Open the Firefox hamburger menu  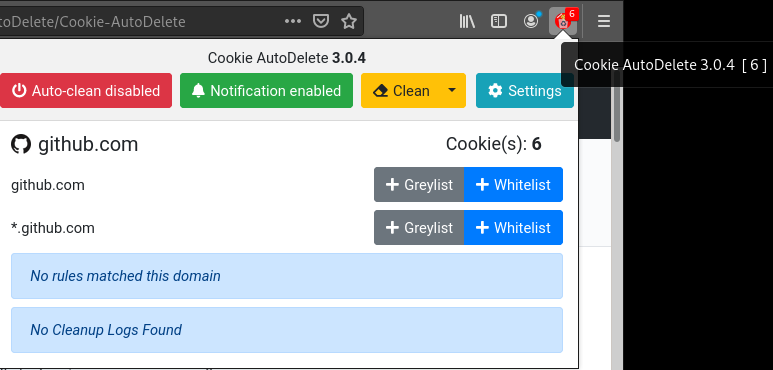pyautogui.click(x=604, y=21)
